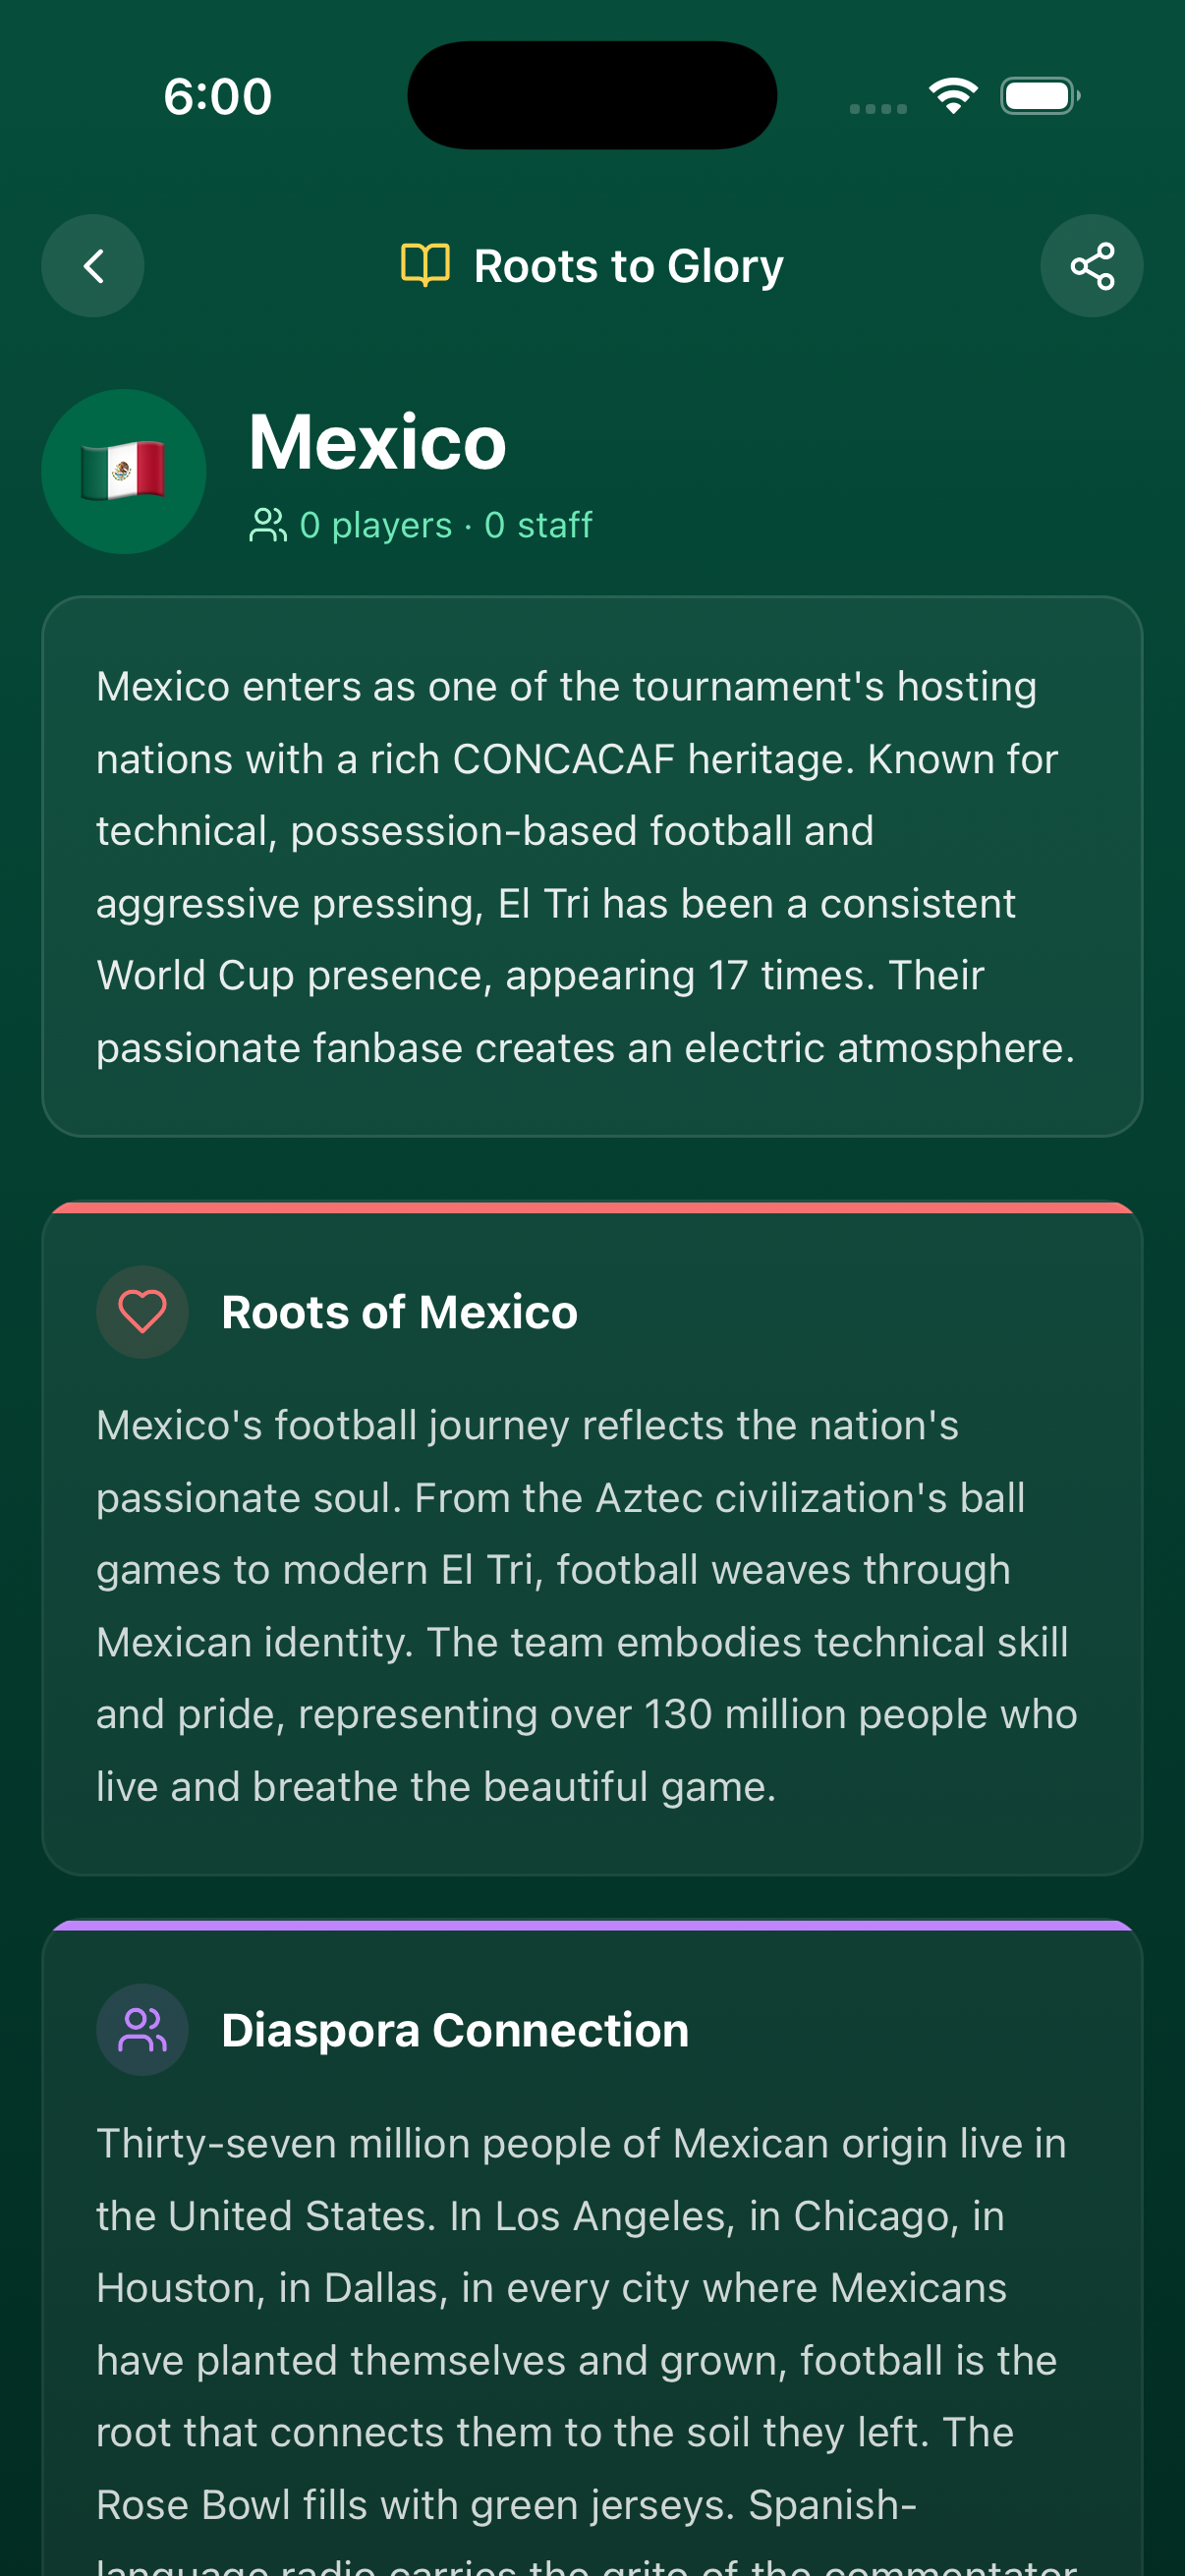Tap the Mexico overview description card
Viewport: 1185px width, 2576px height.
point(592,866)
